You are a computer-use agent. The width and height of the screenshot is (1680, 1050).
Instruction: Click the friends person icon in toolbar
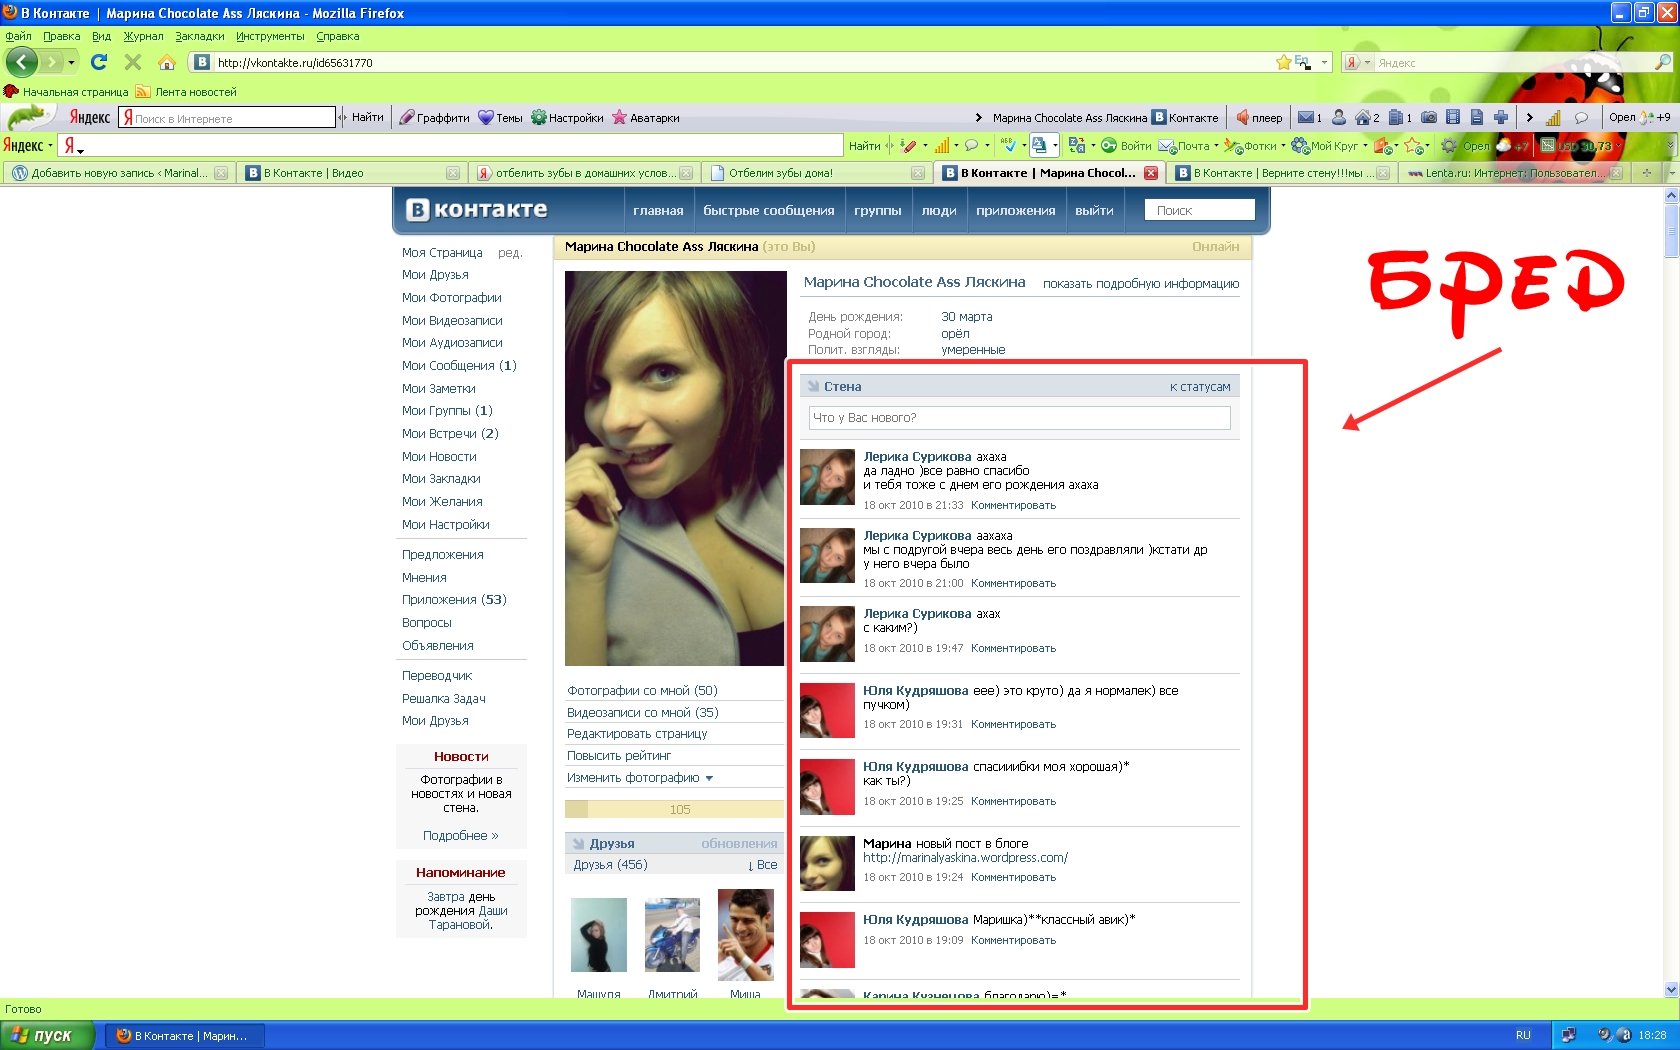[1339, 118]
